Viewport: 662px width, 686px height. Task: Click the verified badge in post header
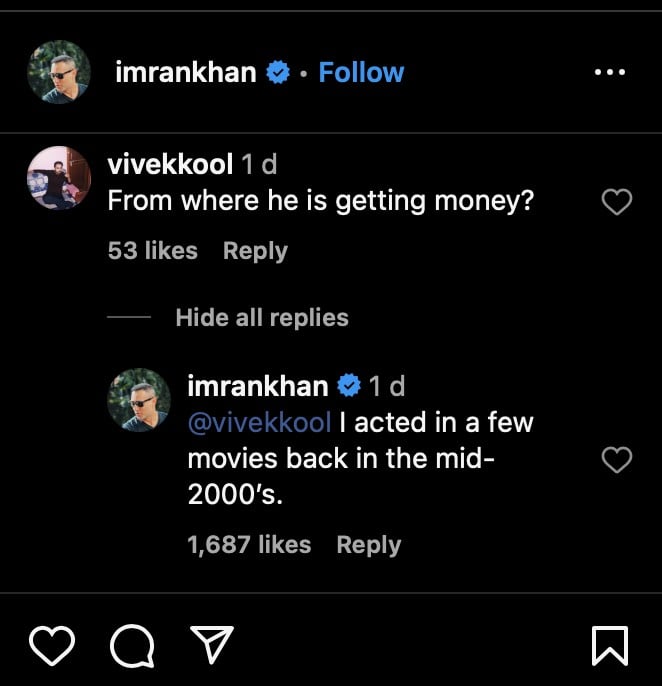279,73
